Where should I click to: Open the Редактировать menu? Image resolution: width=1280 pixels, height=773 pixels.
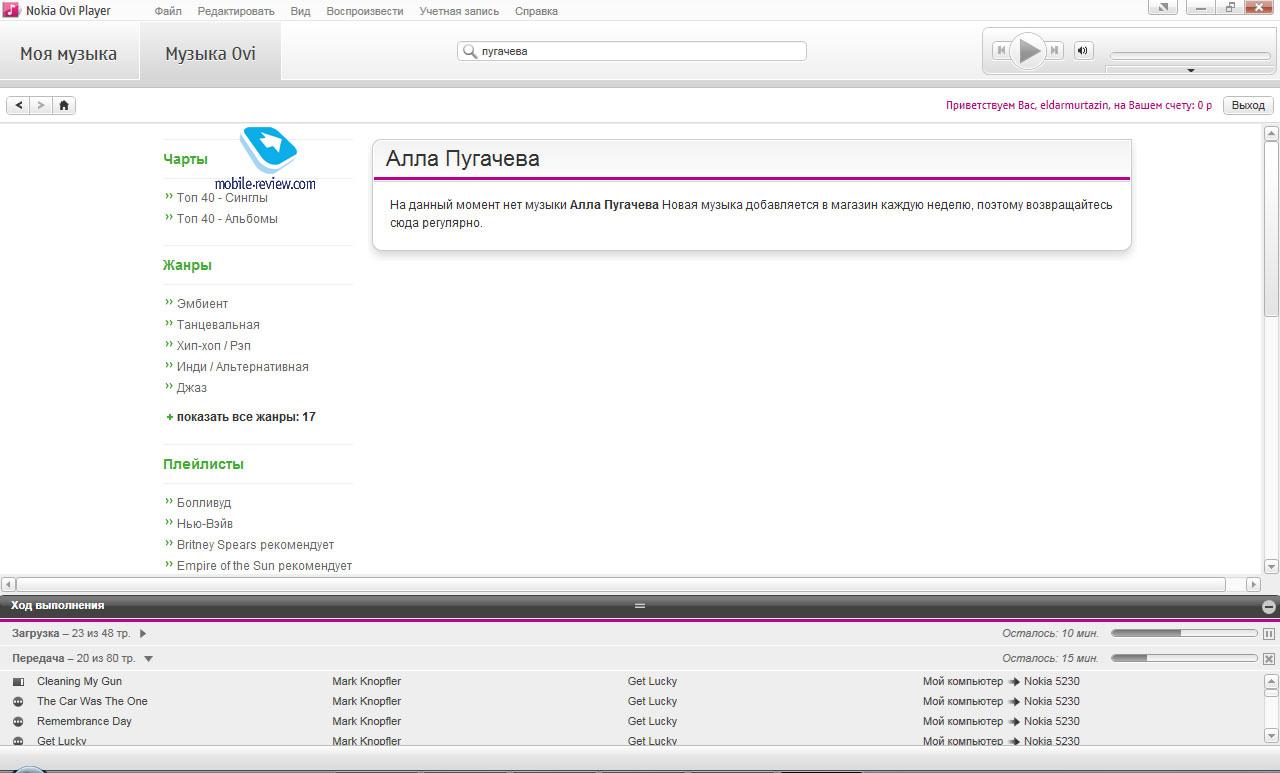[x=236, y=11]
